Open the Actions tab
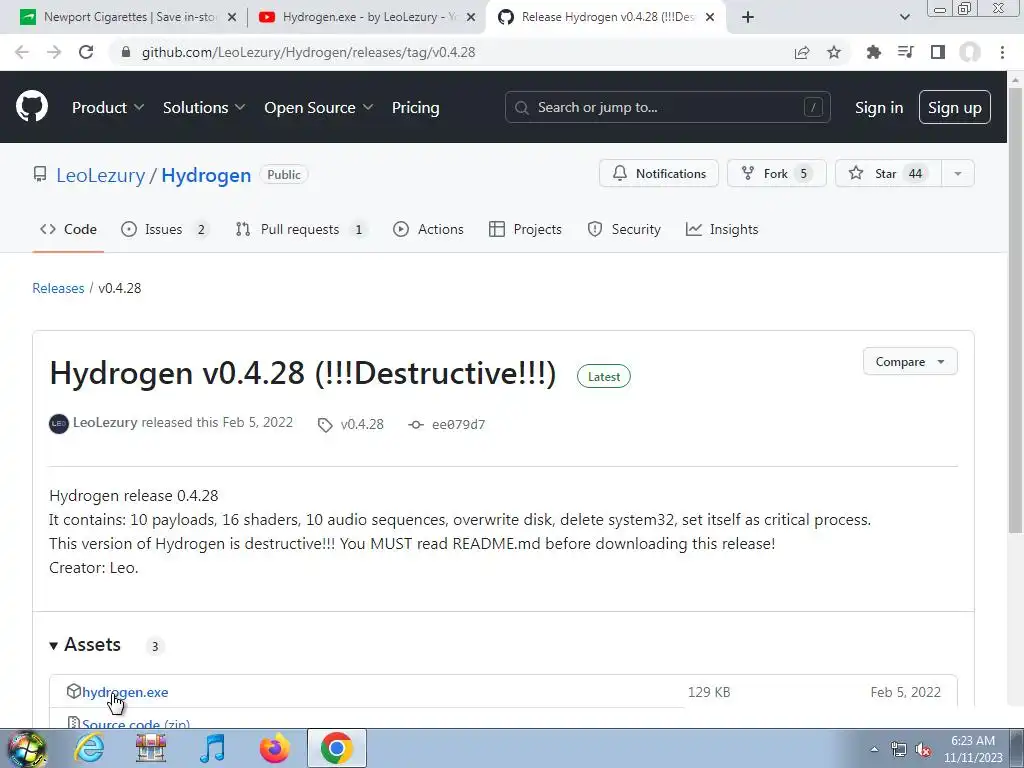This screenshot has width=1024, height=768. point(428,229)
